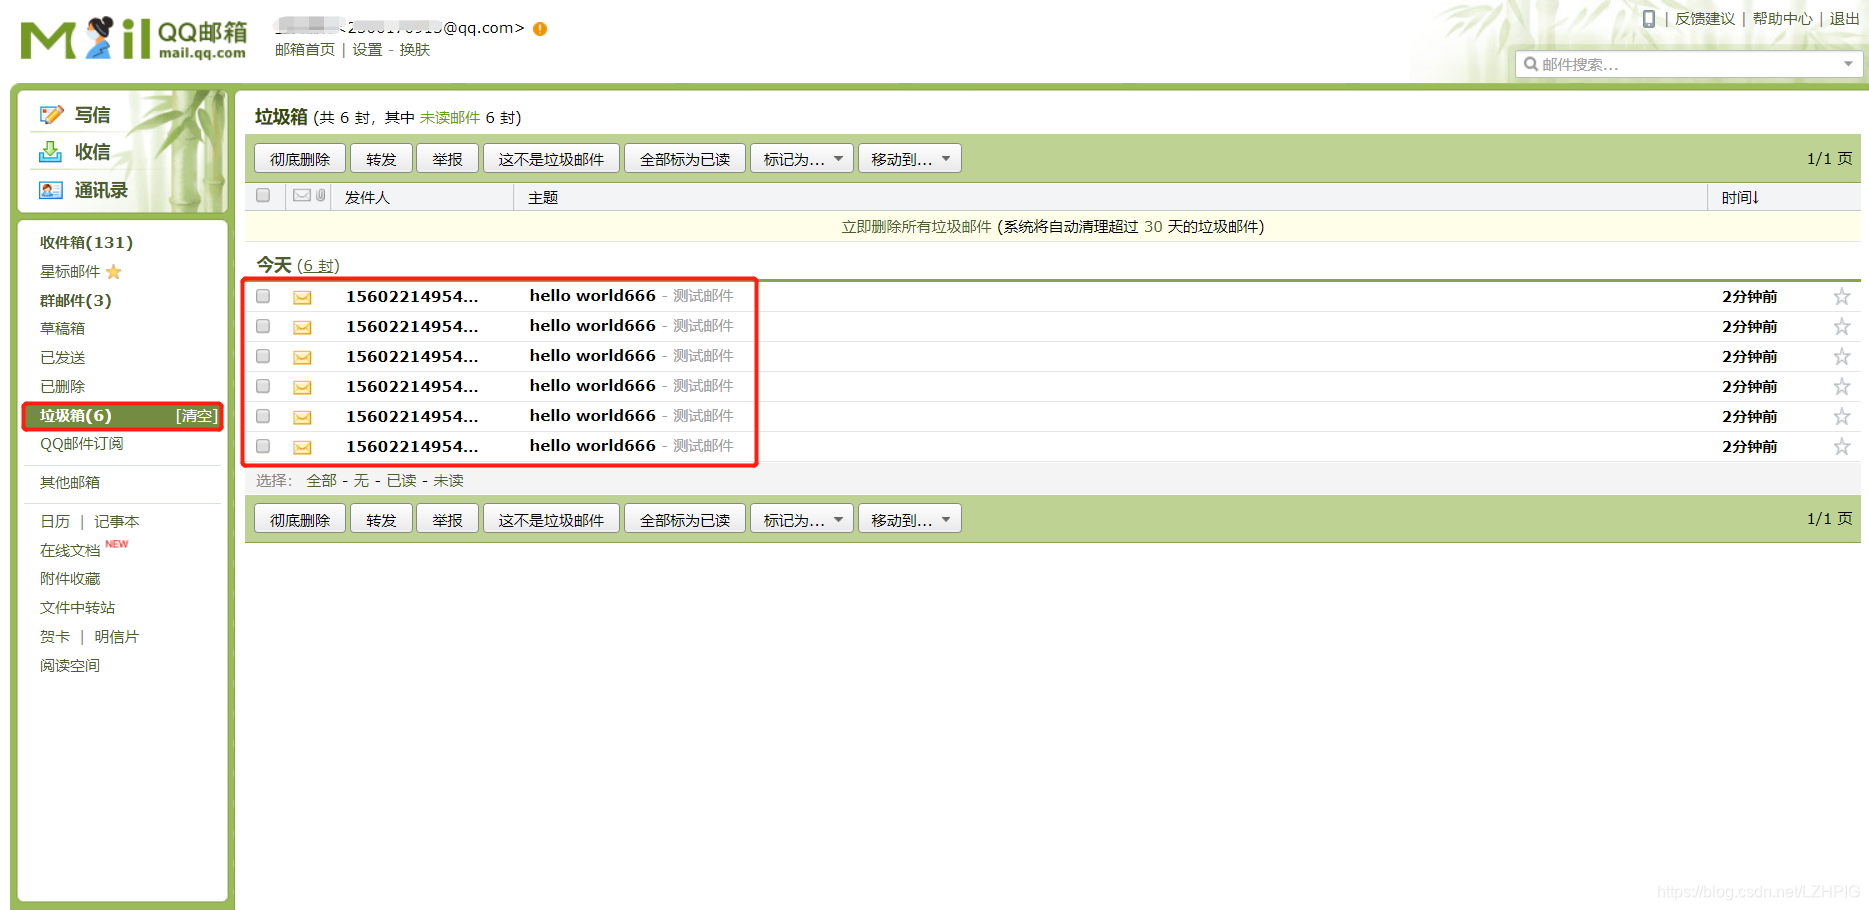Image resolution: width=1869 pixels, height=910 pixels.
Task: Star the fifth hello world666 email
Action: pyautogui.click(x=1842, y=416)
